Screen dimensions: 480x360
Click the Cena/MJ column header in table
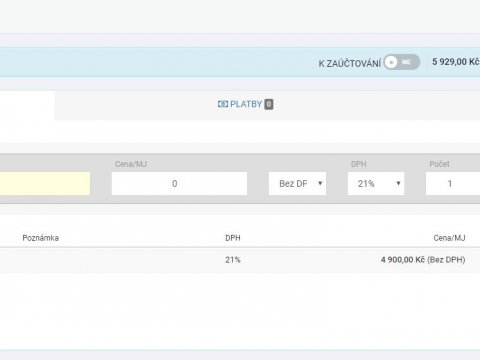point(449,238)
